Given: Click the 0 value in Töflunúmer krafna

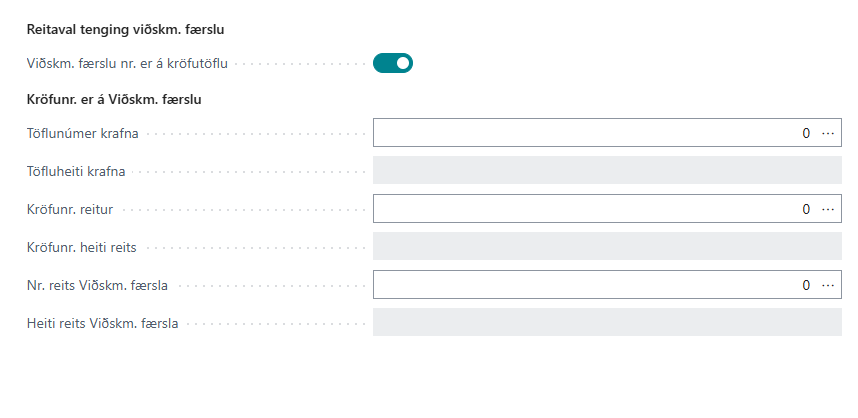Looking at the screenshot, I should (x=806, y=133).
